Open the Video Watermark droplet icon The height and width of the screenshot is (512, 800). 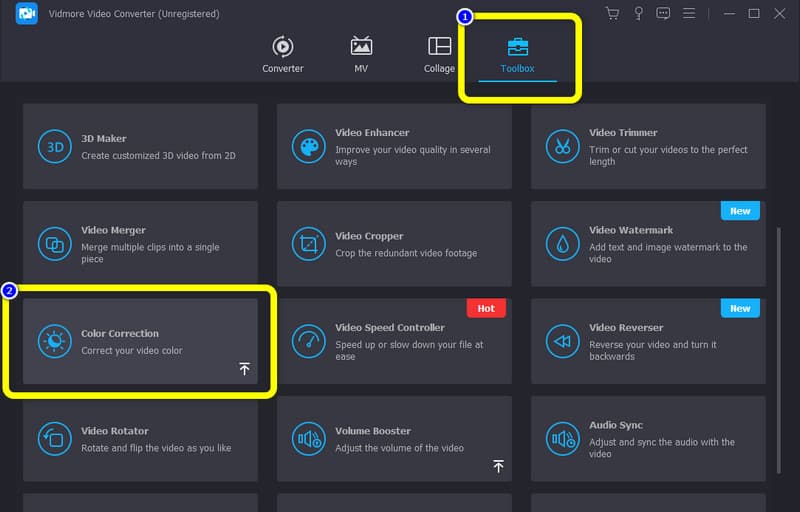pos(562,244)
